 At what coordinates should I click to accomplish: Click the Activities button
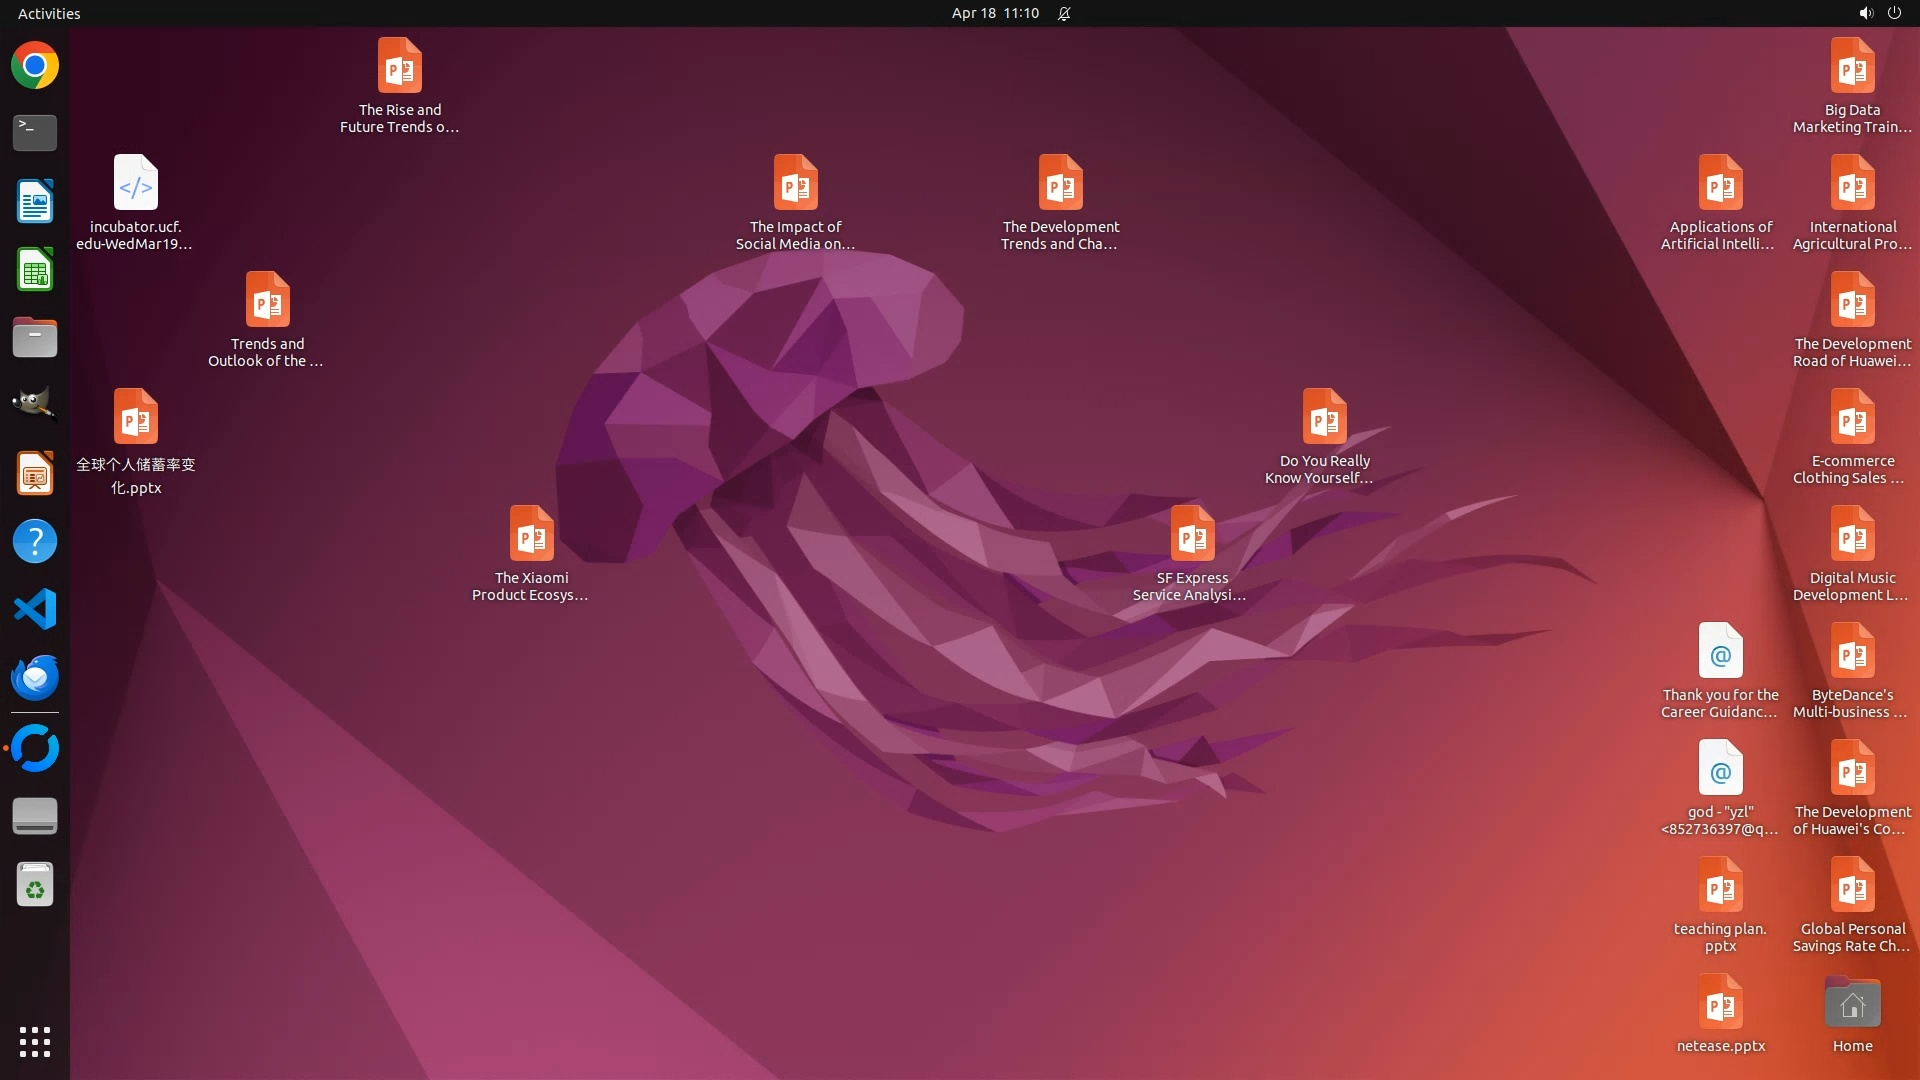(49, 13)
